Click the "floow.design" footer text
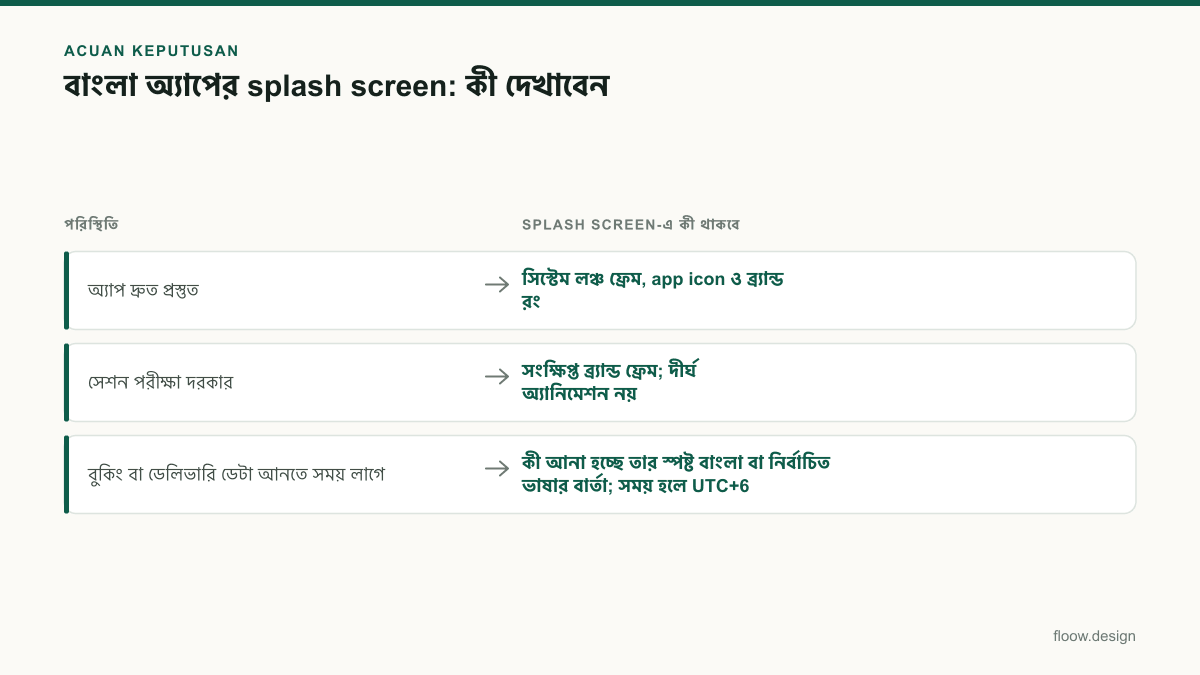The width and height of the screenshot is (1200, 675). pos(1094,636)
